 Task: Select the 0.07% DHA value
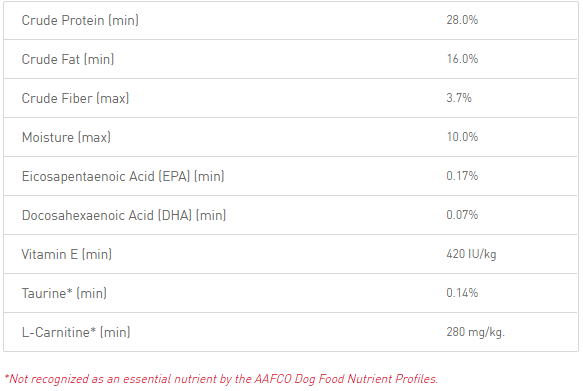(462, 215)
